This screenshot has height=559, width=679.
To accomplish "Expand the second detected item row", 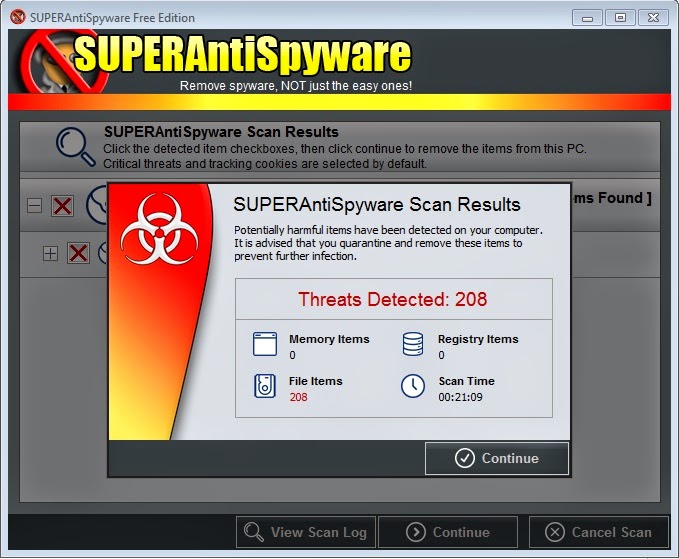I will pos(50,253).
